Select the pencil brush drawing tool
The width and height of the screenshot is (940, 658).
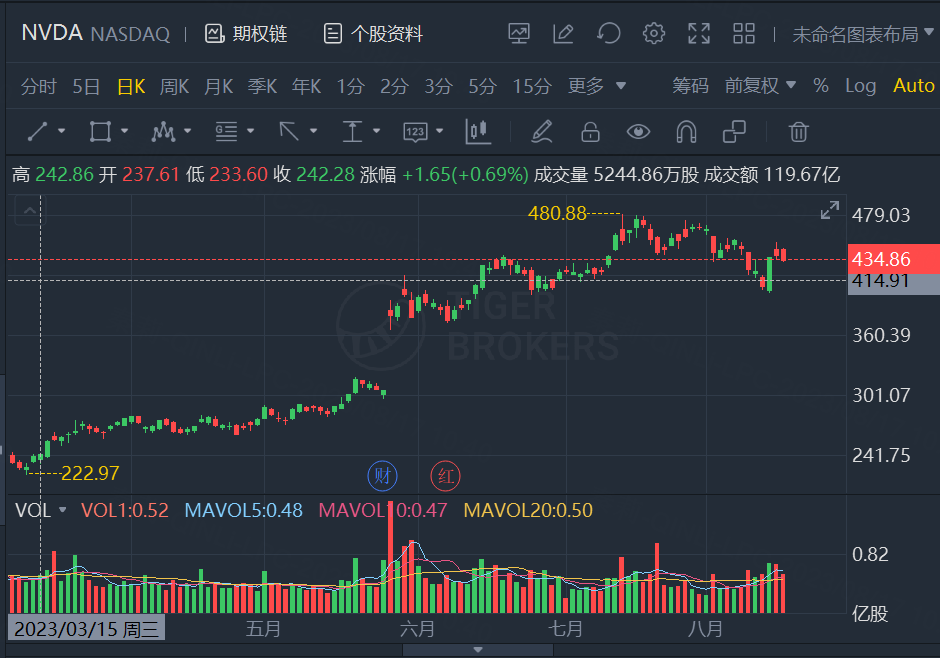(541, 131)
